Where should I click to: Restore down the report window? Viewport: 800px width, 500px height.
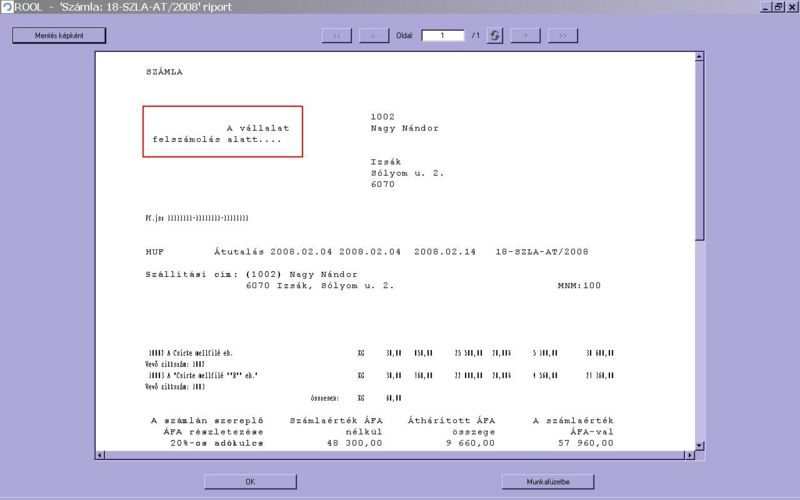(x=779, y=7)
